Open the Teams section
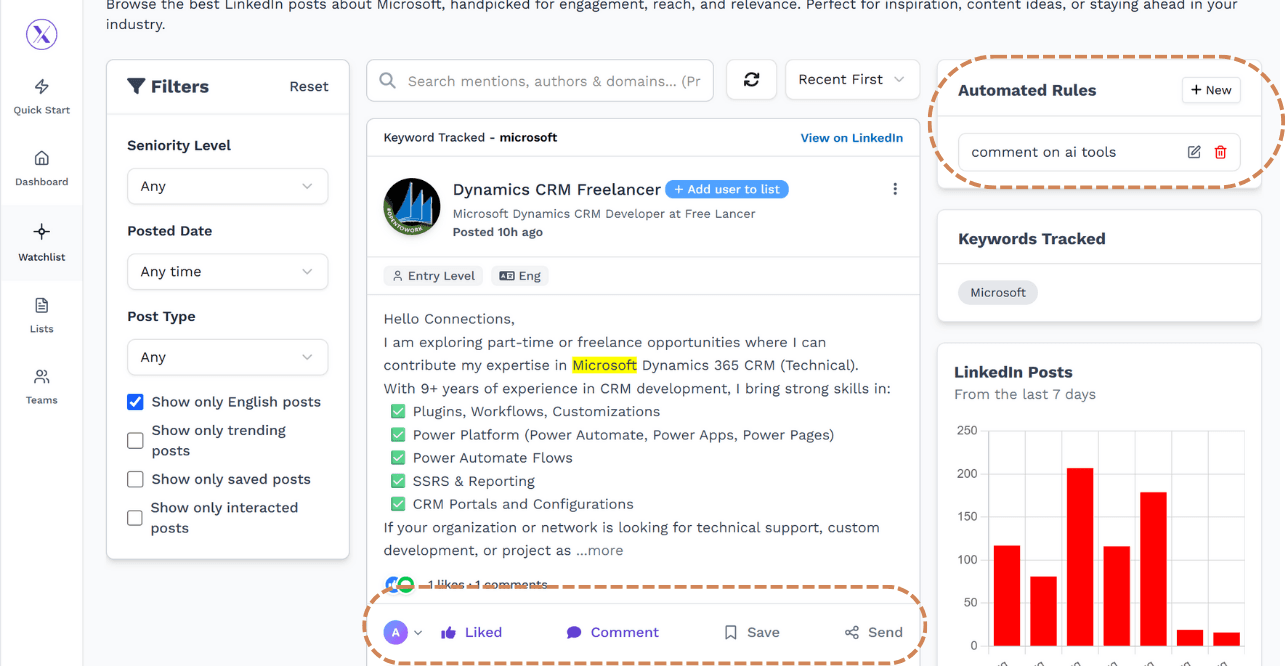1286x666 pixels. click(x=41, y=387)
